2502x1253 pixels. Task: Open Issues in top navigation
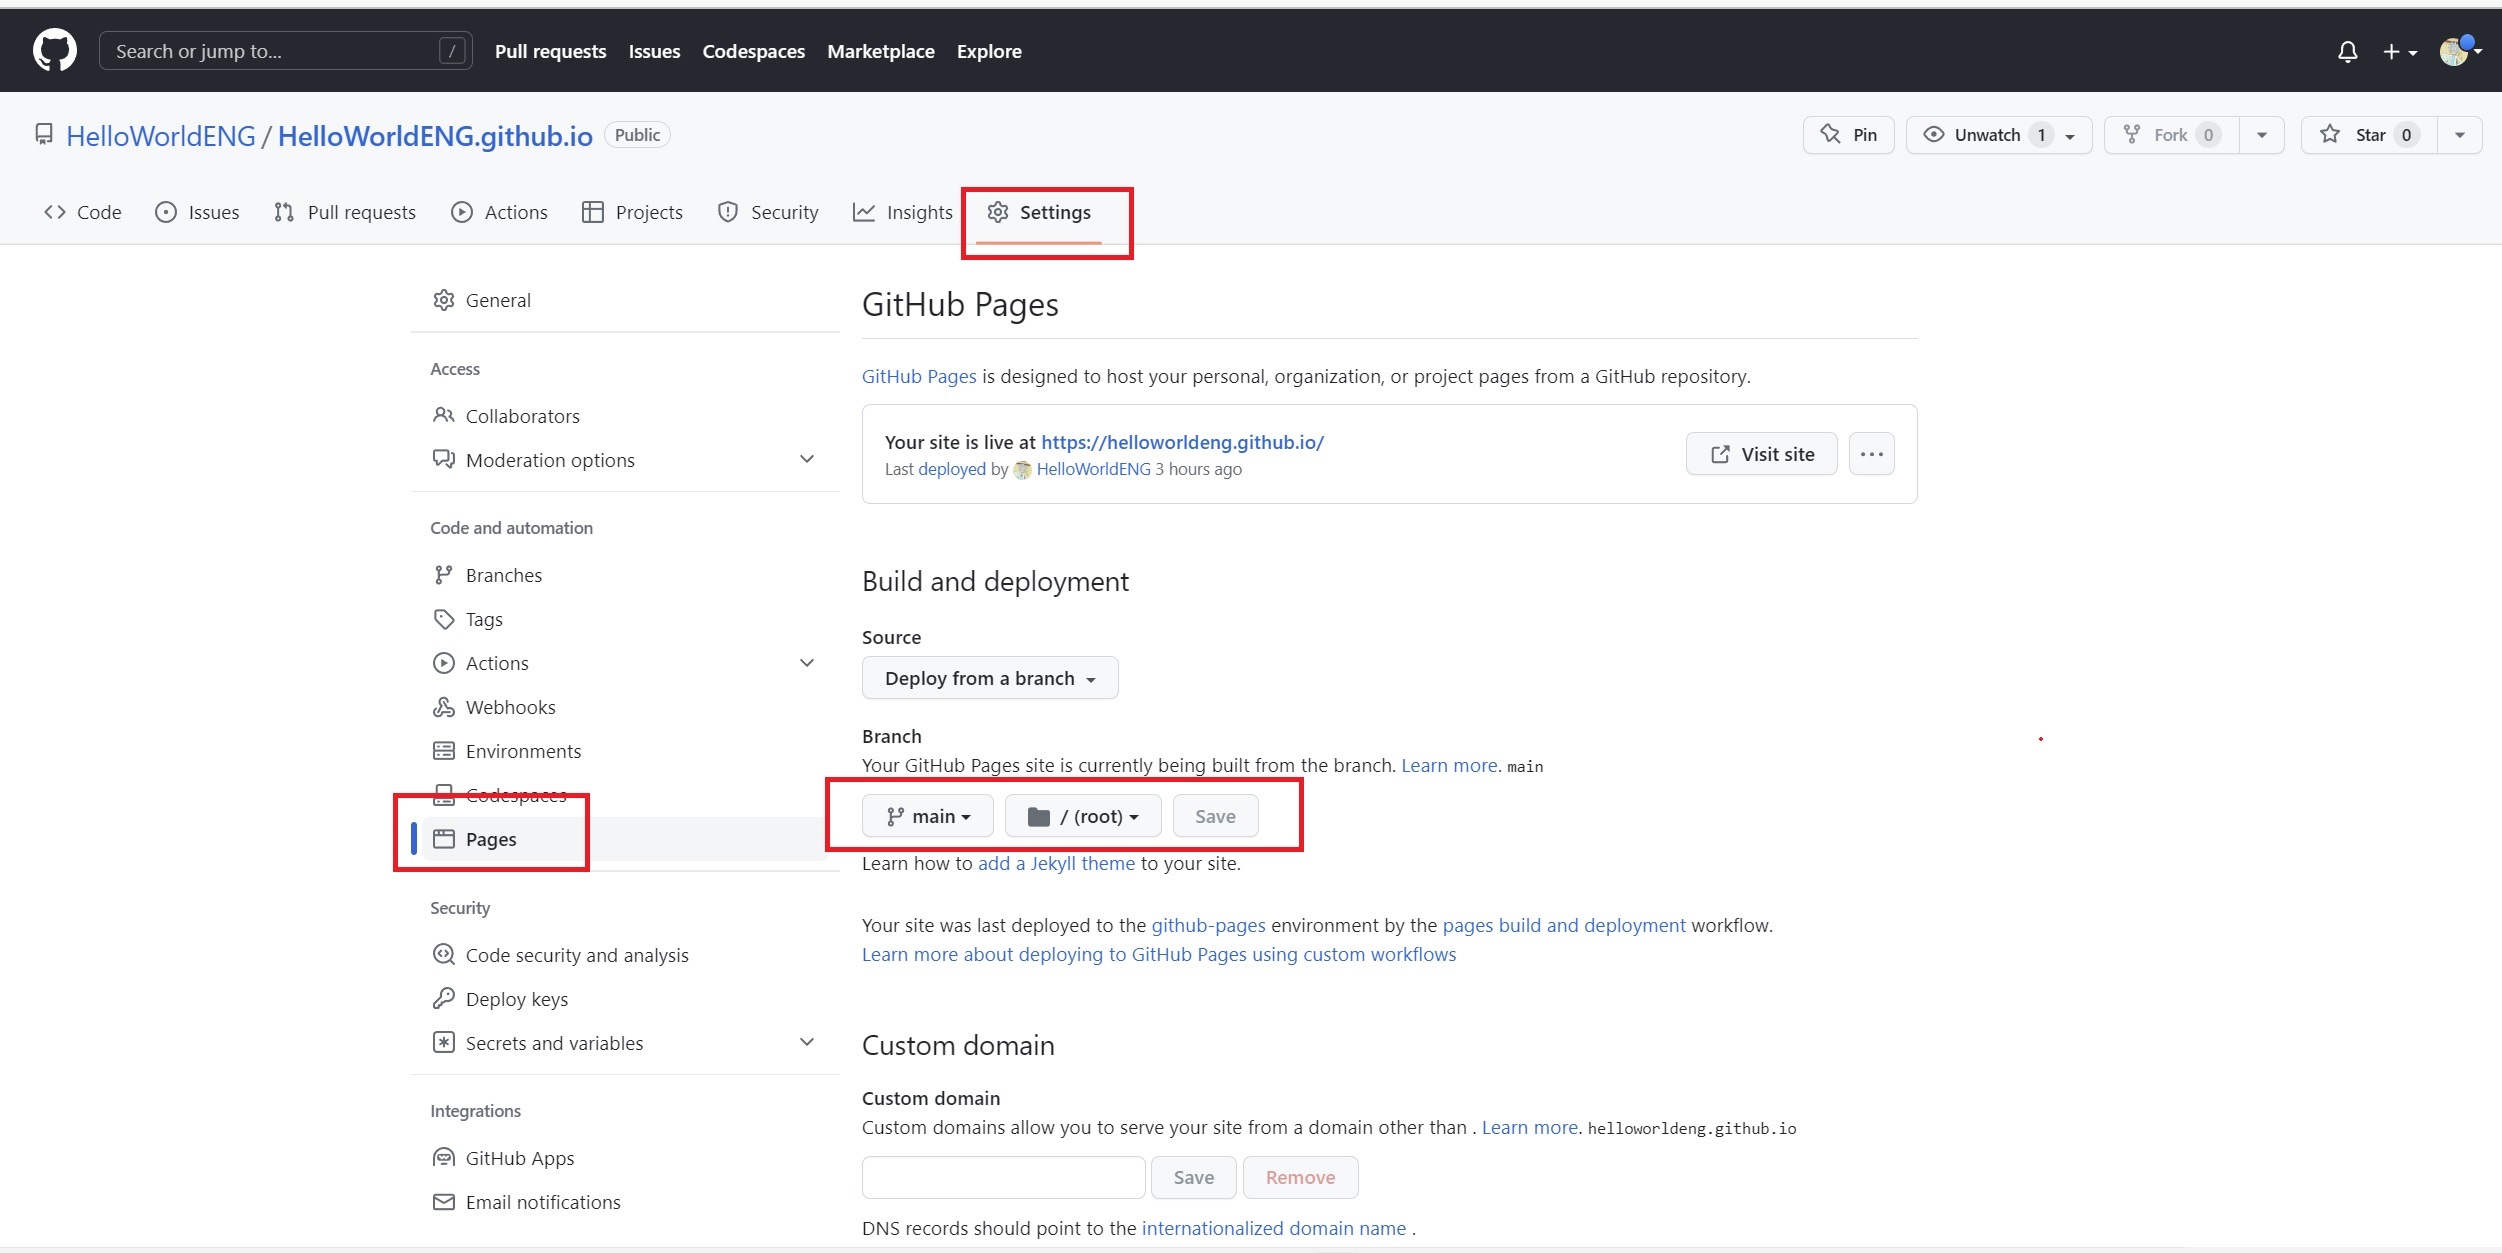[654, 51]
